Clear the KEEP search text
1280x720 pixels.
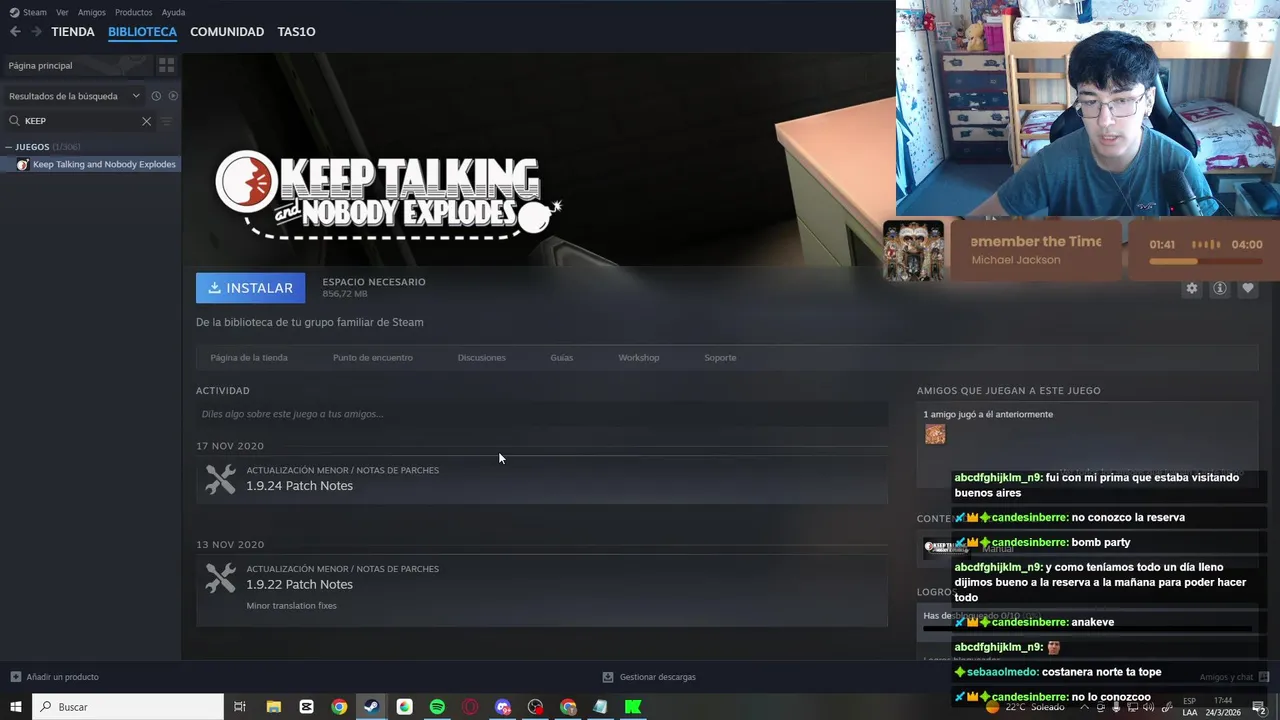tap(146, 121)
